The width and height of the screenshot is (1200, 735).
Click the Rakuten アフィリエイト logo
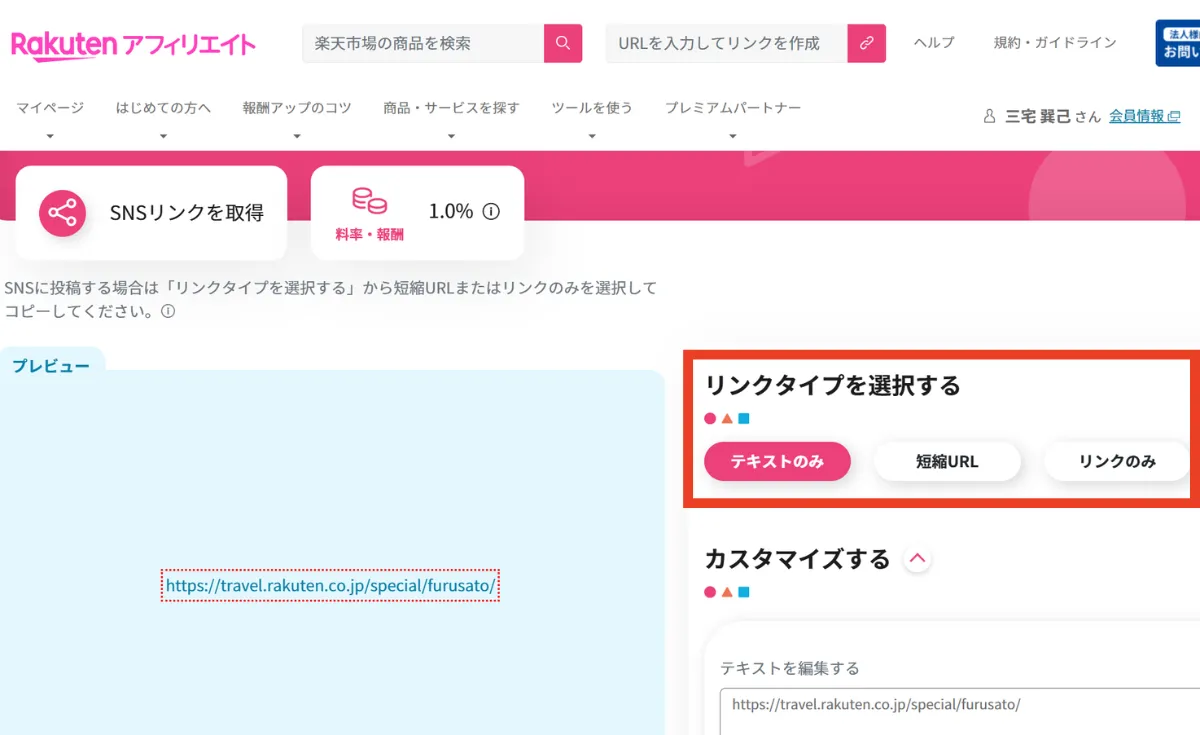click(133, 45)
